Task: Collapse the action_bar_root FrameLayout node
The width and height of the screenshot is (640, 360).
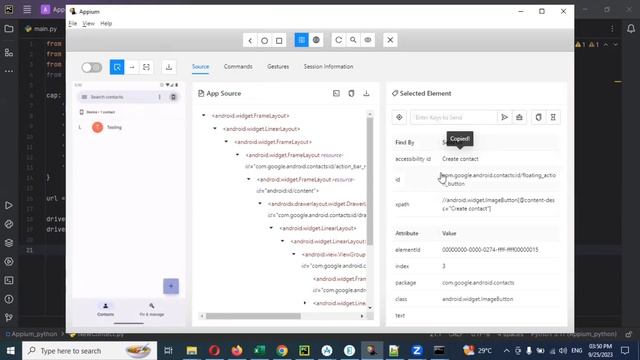Action: coord(238,155)
